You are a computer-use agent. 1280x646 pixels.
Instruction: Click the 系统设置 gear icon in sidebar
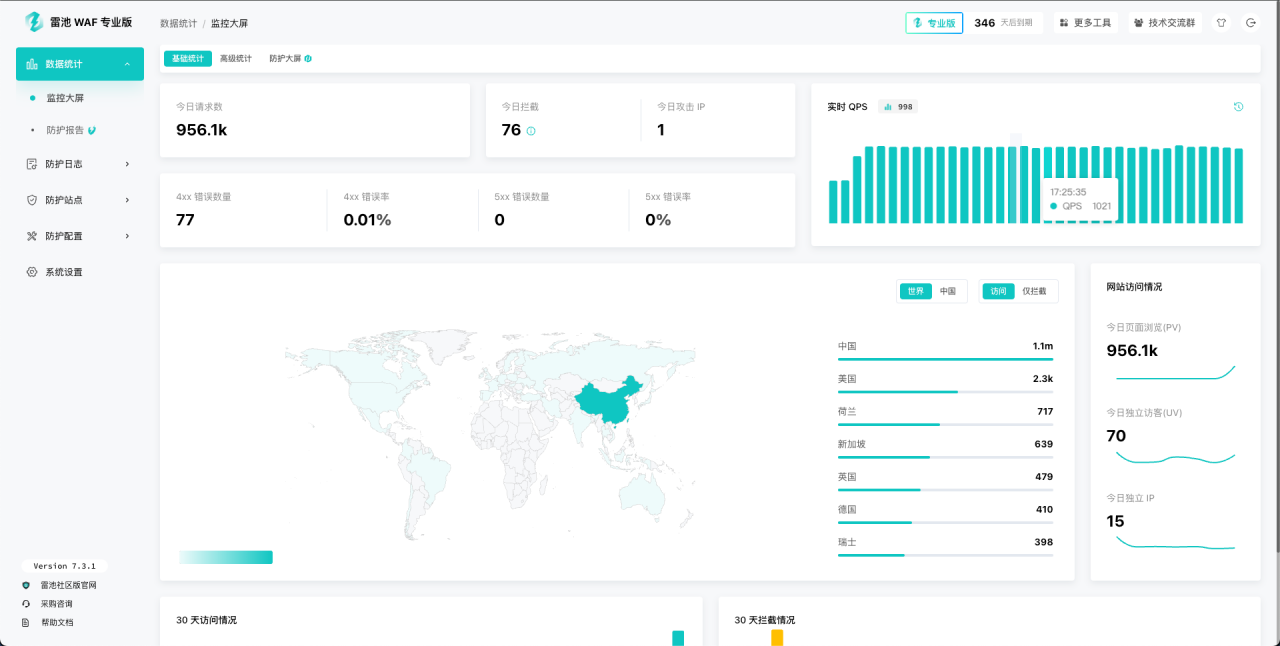pos(32,272)
